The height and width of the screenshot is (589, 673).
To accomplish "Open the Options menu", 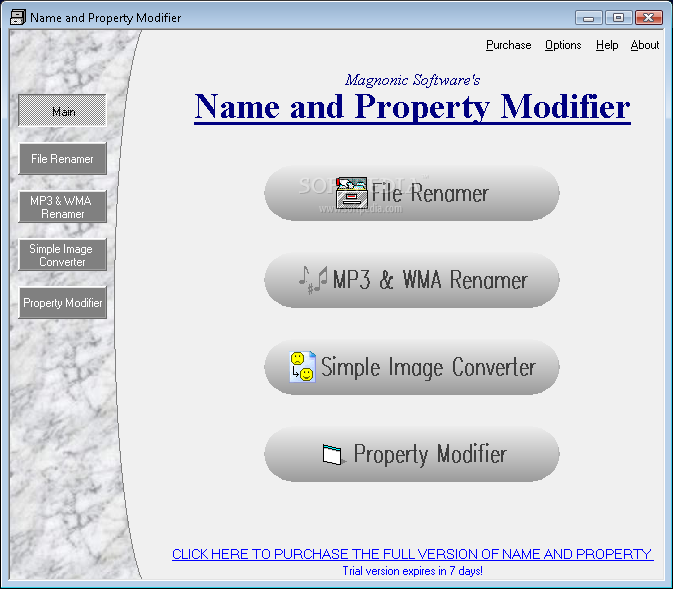I will click(563, 45).
